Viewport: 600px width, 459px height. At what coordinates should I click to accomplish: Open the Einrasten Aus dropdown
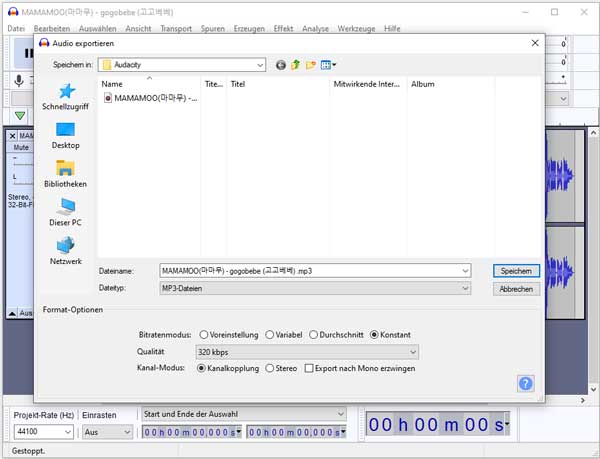tap(108, 432)
